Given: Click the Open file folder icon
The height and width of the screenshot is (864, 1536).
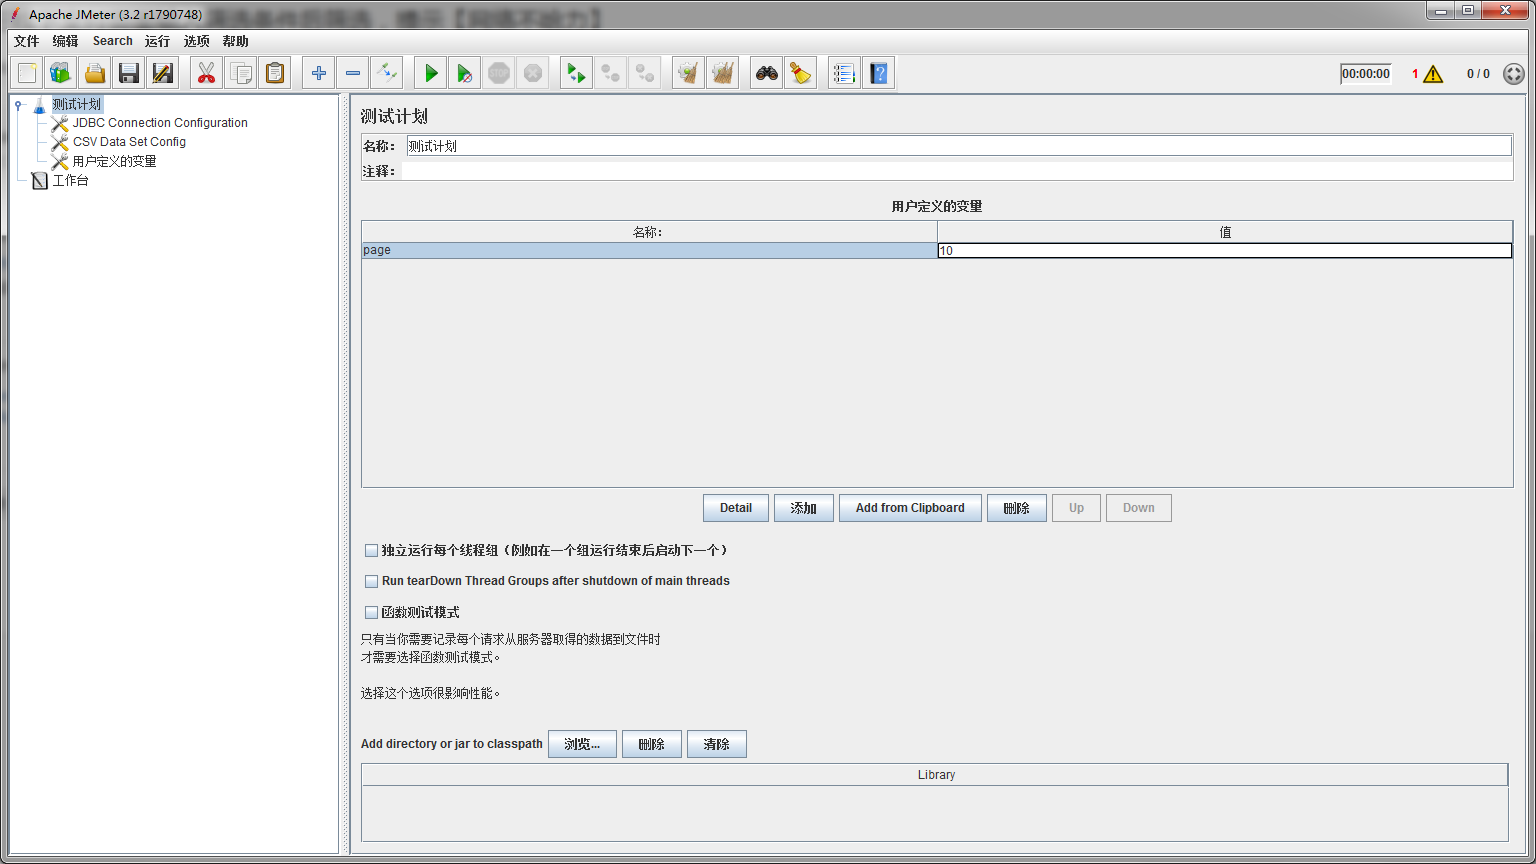Looking at the screenshot, I should [x=95, y=73].
